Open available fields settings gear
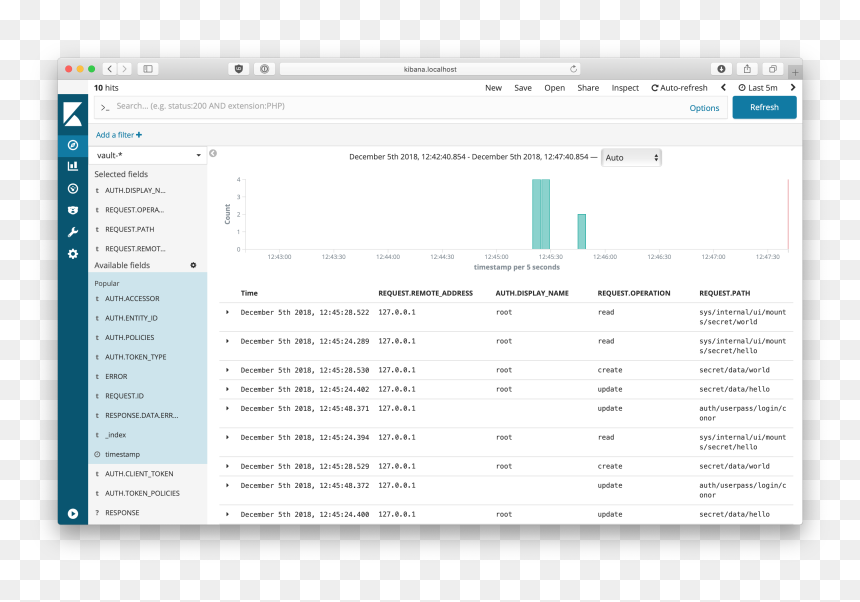The image size is (860, 602). [193, 265]
